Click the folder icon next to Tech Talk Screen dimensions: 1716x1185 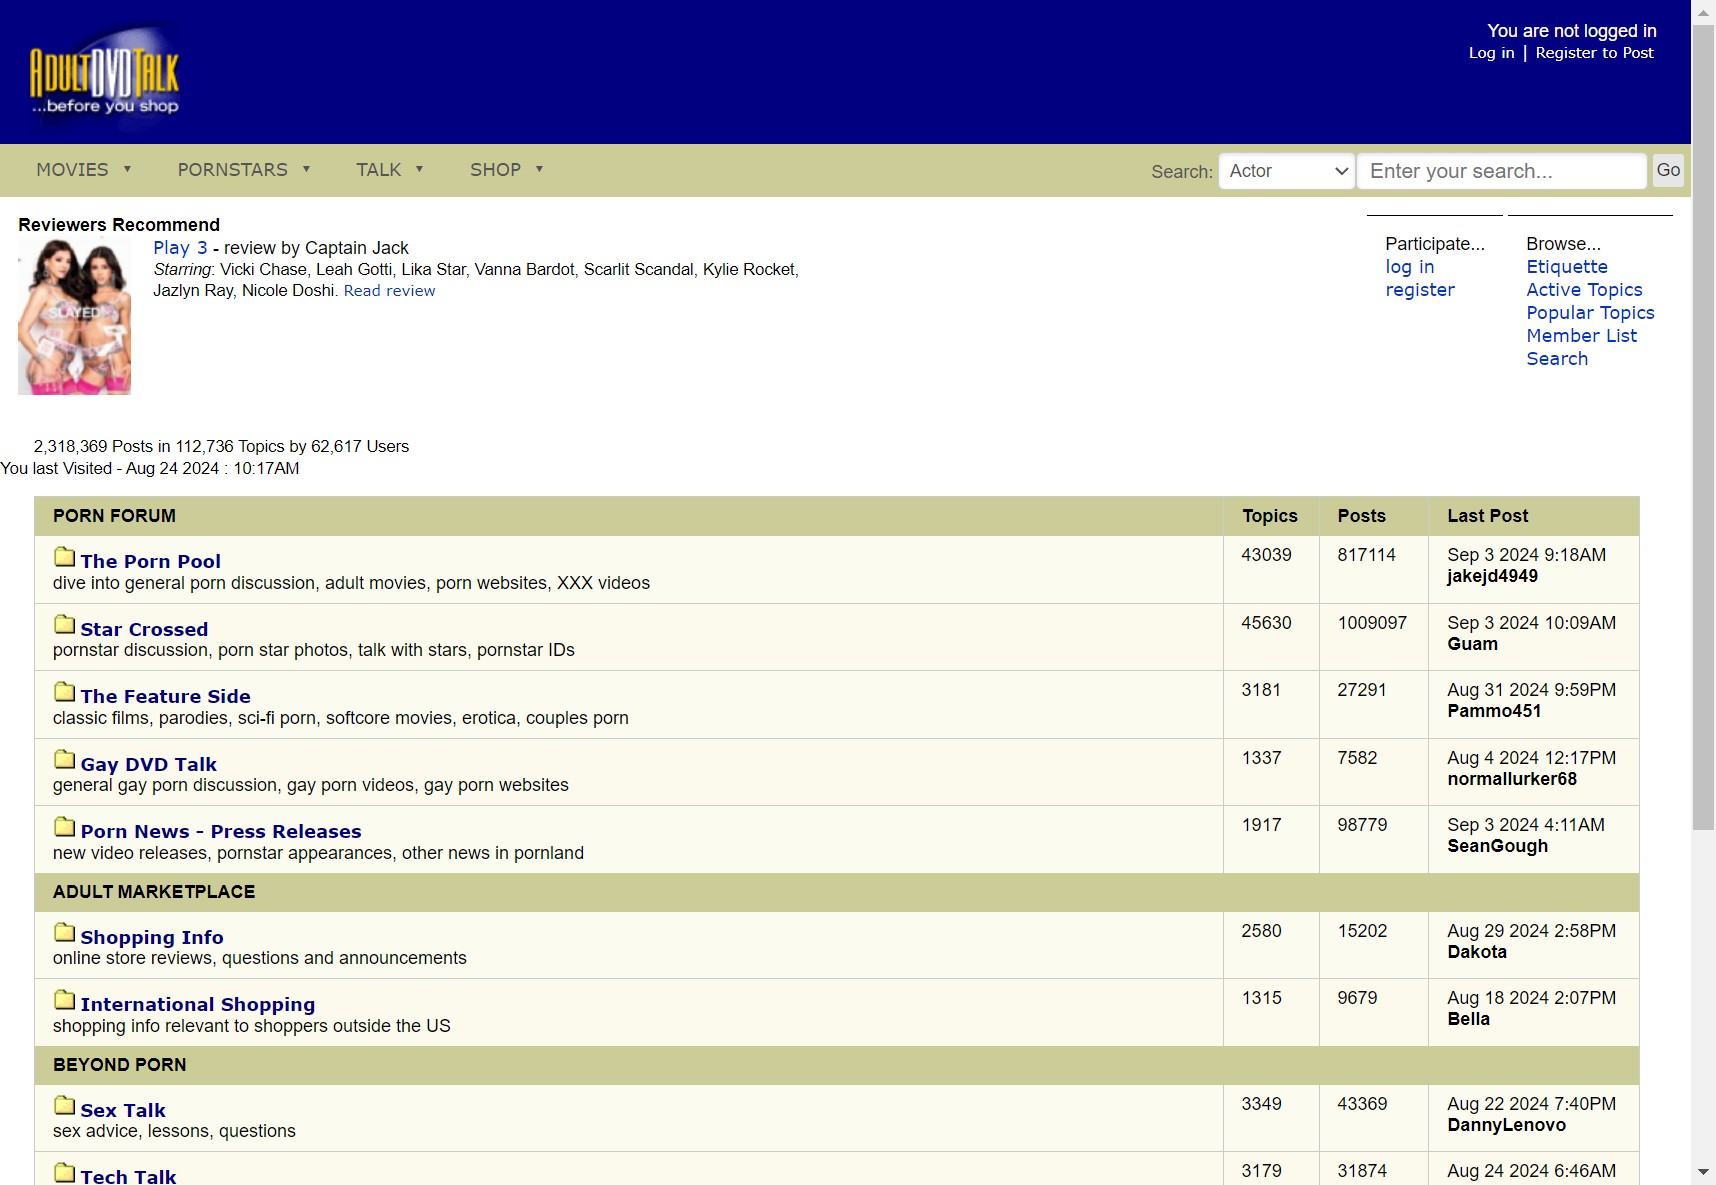[65, 1173]
